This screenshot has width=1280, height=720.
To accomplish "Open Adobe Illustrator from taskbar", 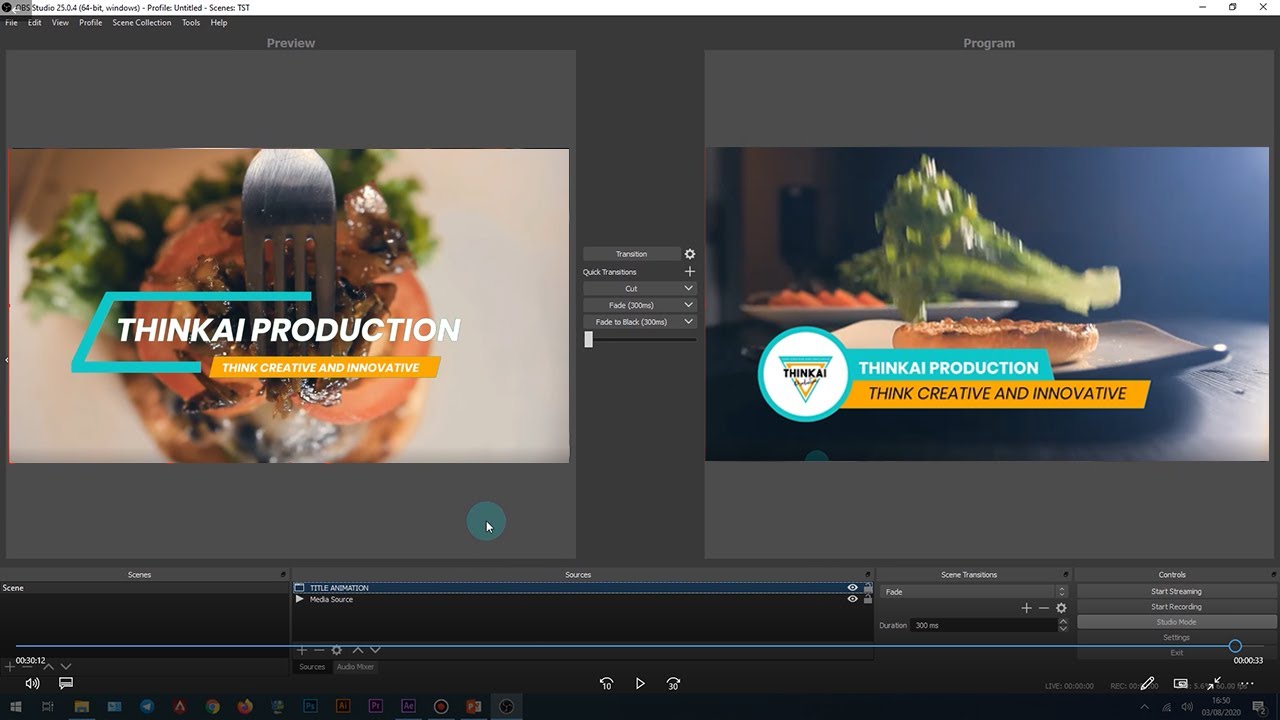I will (x=343, y=707).
